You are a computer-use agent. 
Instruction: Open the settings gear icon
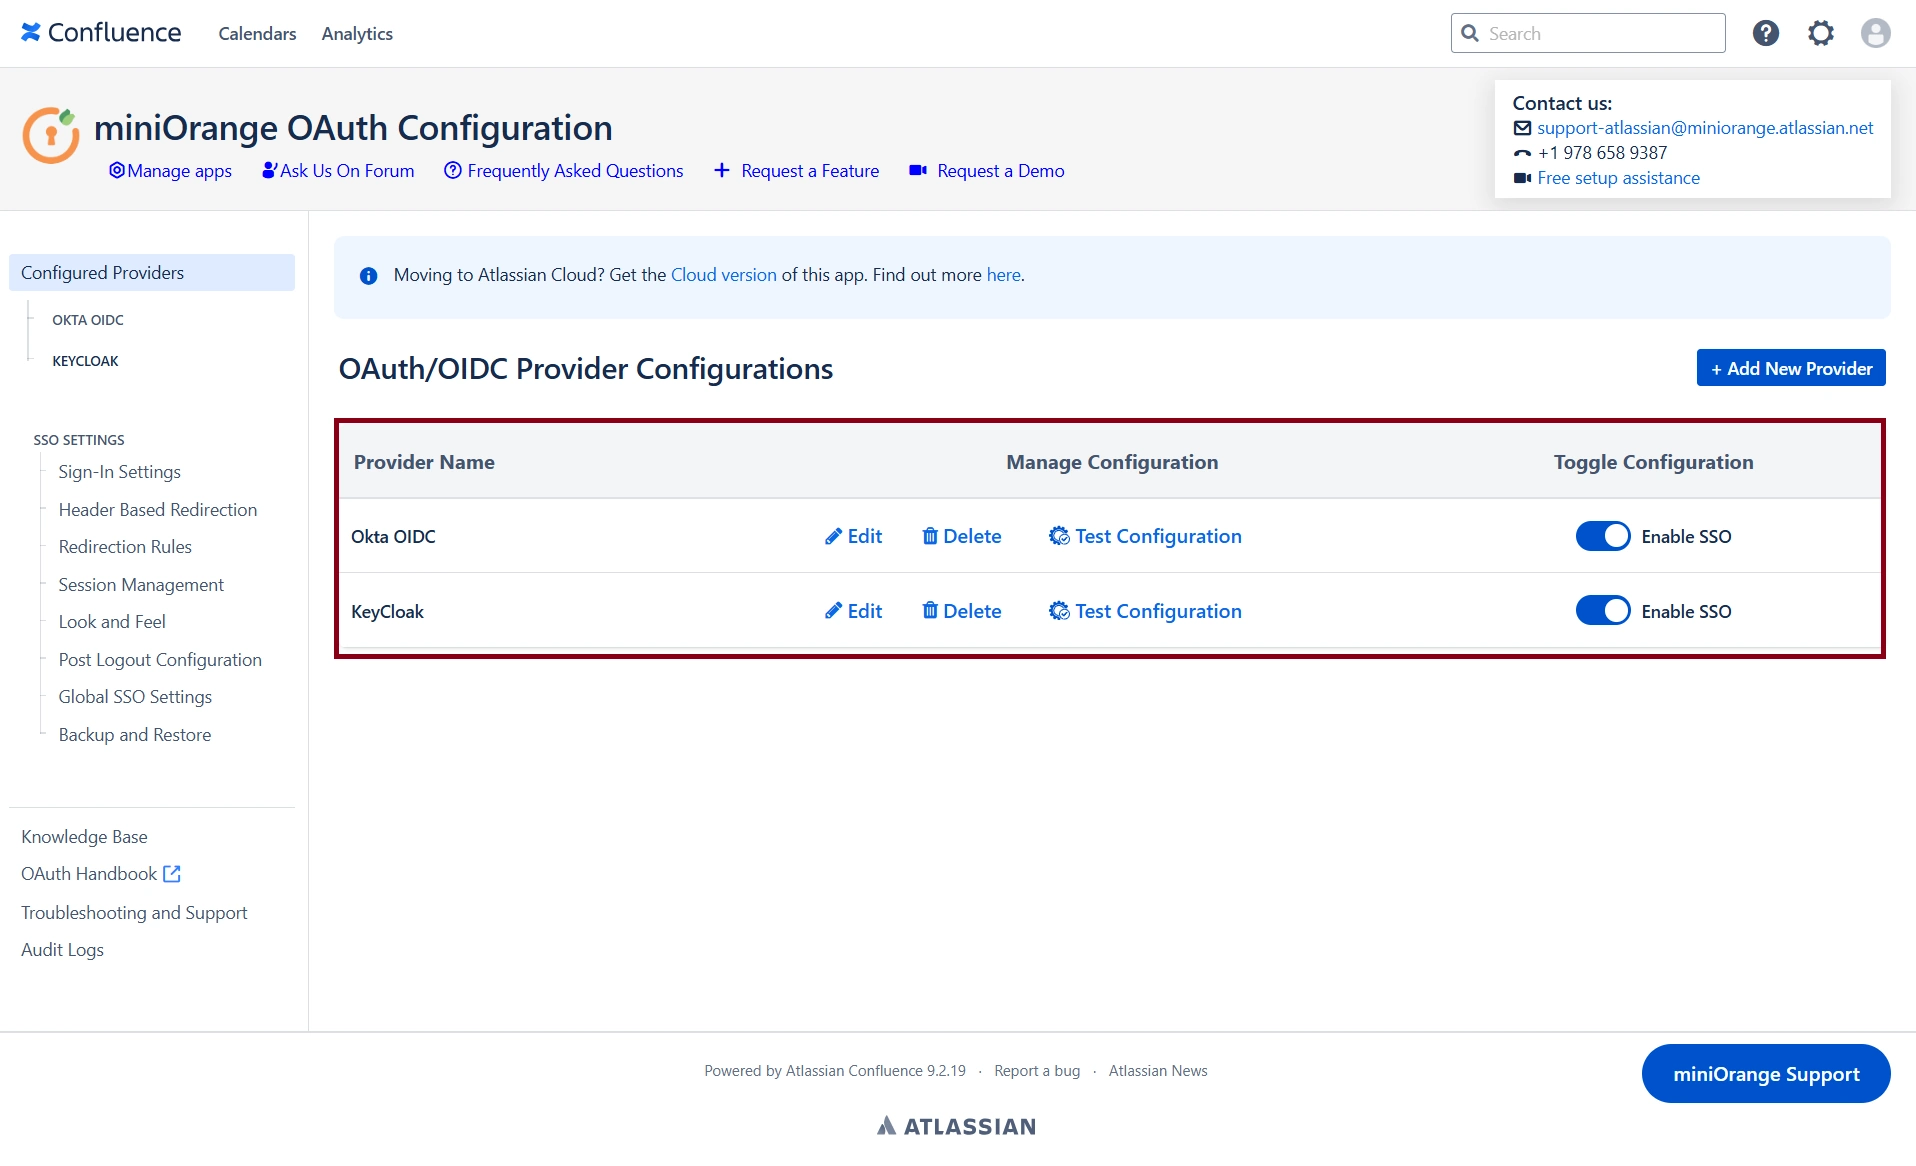pyautogui.click(x=1821, y=33)
